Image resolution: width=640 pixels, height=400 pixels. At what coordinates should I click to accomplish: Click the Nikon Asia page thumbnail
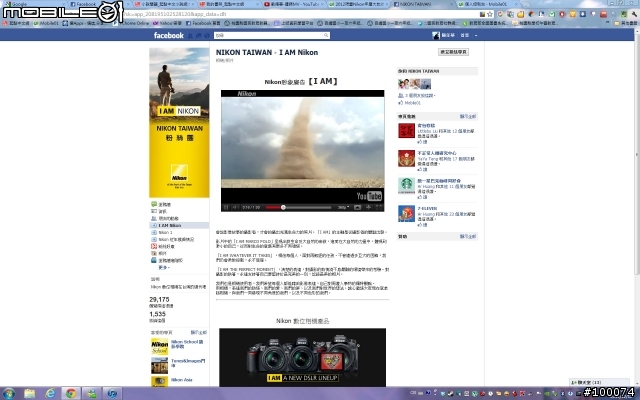[x=159, y=381]
